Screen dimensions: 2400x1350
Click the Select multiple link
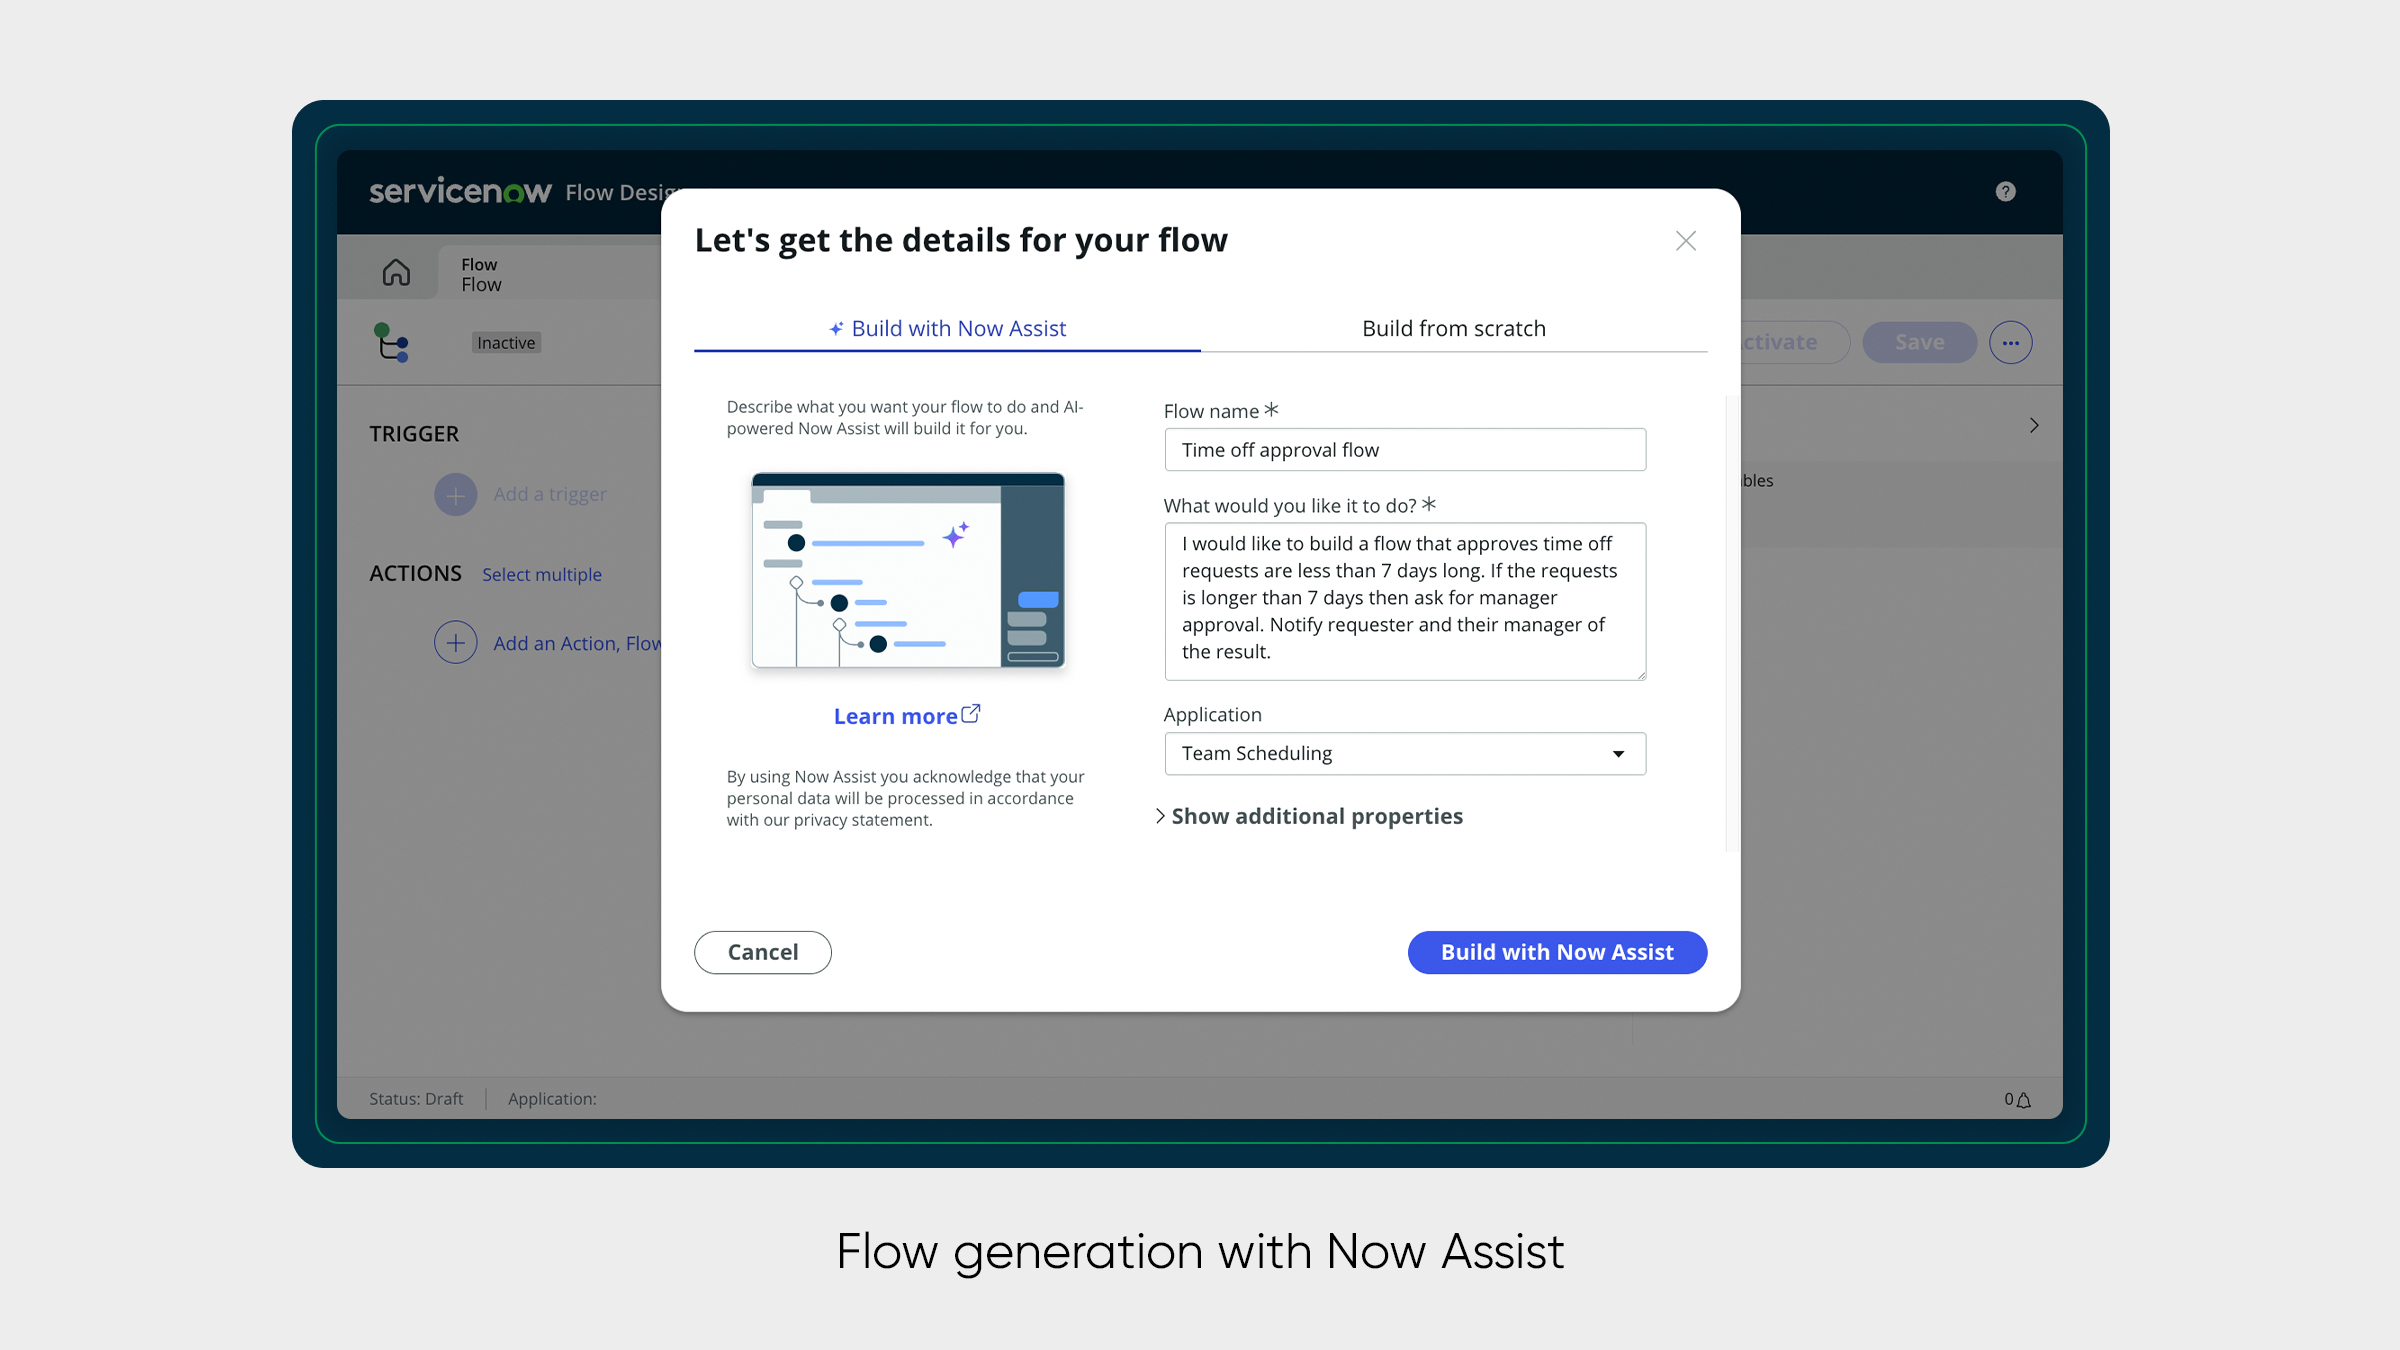(x=541, y=575)
